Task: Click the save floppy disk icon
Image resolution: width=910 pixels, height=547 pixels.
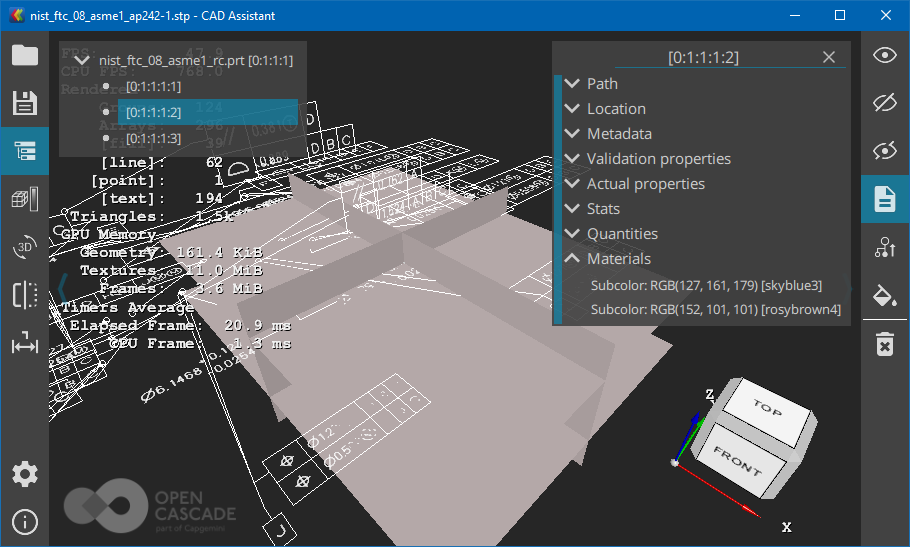Action: 24,103
